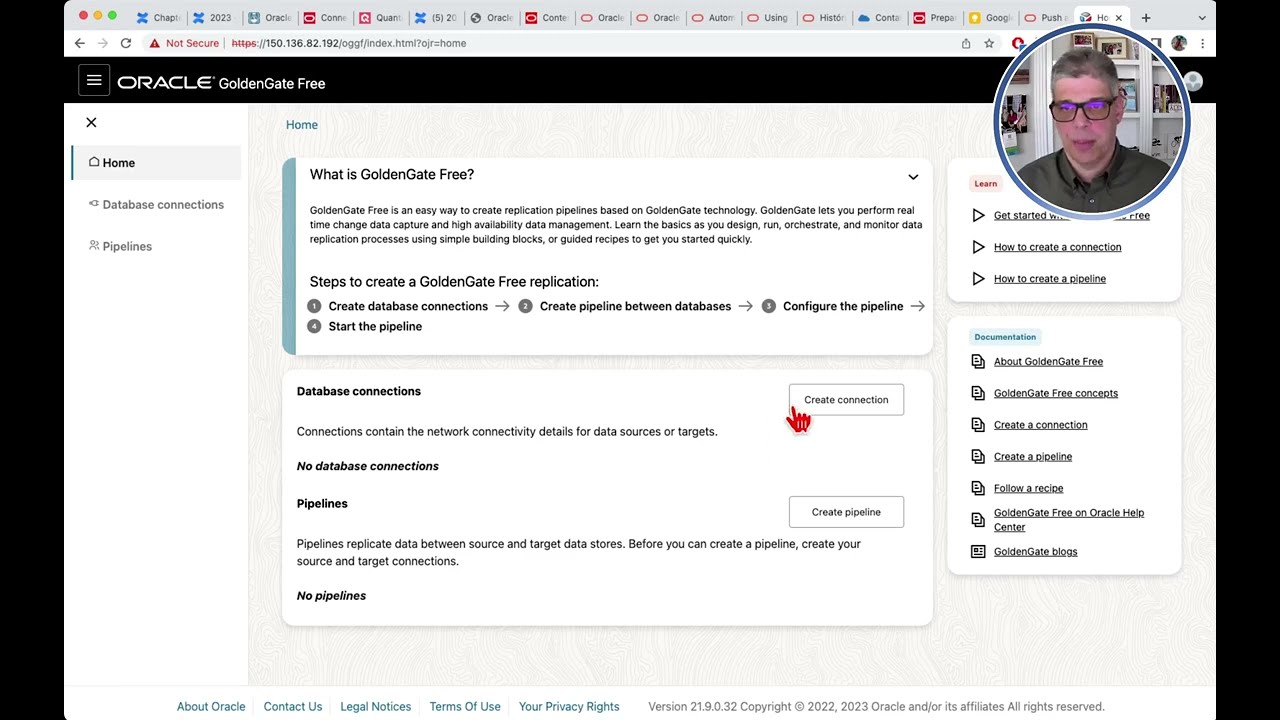Image resolution: width=1280 pixels, height=720 pixels.
Task: Collapse the What is GoldenGate Free section
Action: point(913,177)
